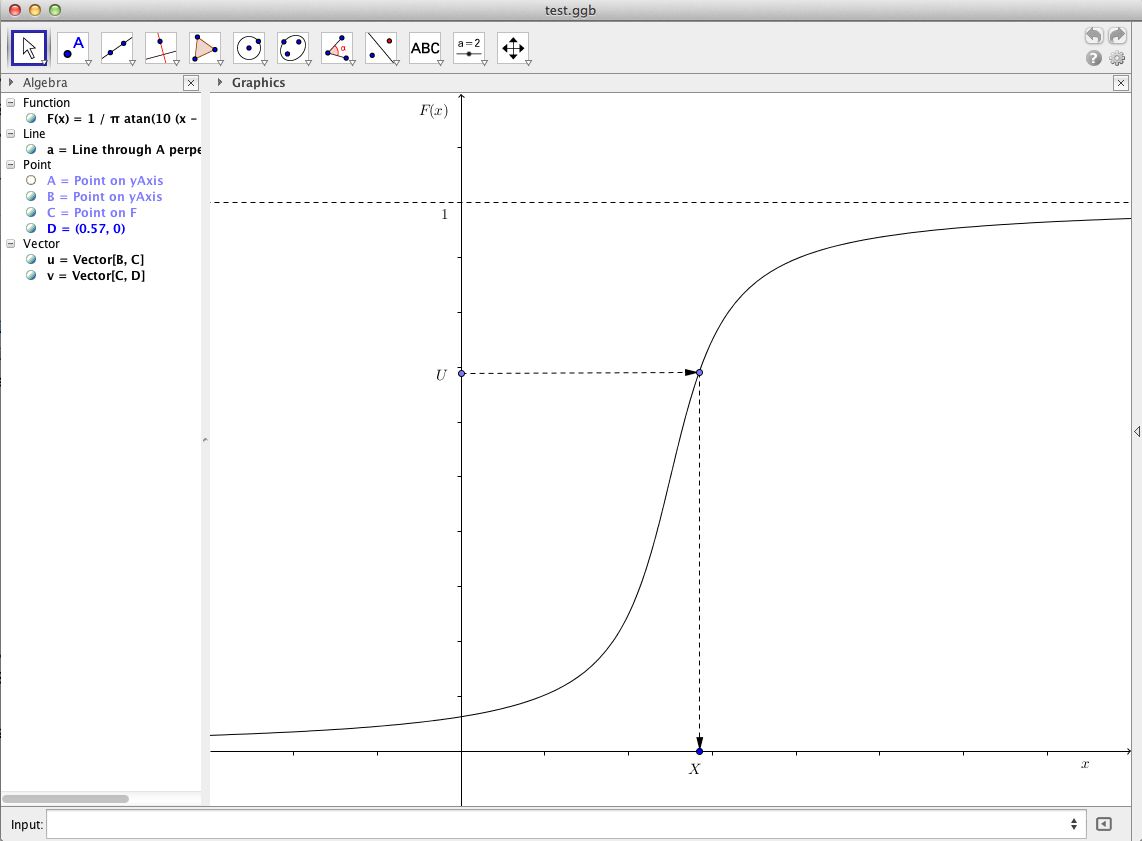This screenshot has height=841, width=1142.
Task: Select the Ellipse conic tool
Action: (x=293, y=48)
